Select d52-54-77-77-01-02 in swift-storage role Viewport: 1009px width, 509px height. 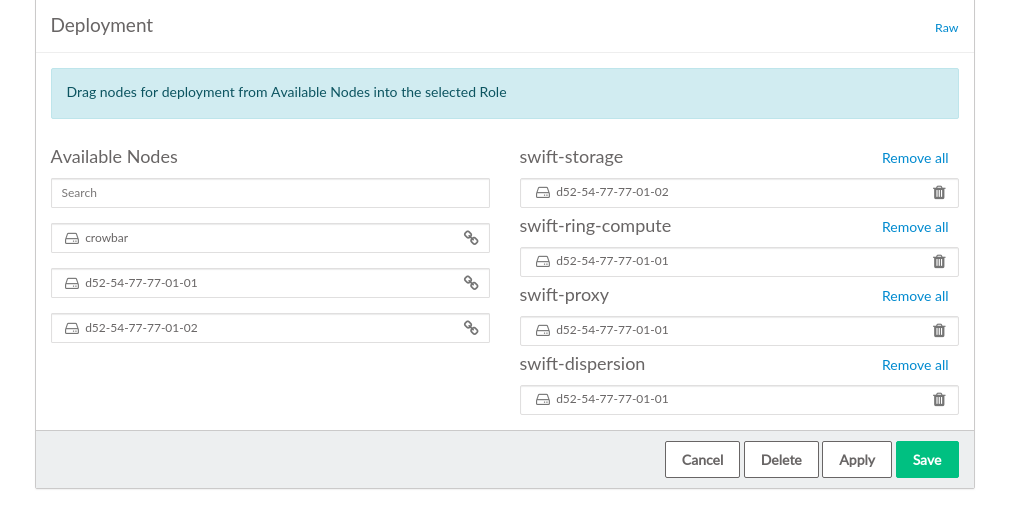pyautogui.click(x=612, y=193)
